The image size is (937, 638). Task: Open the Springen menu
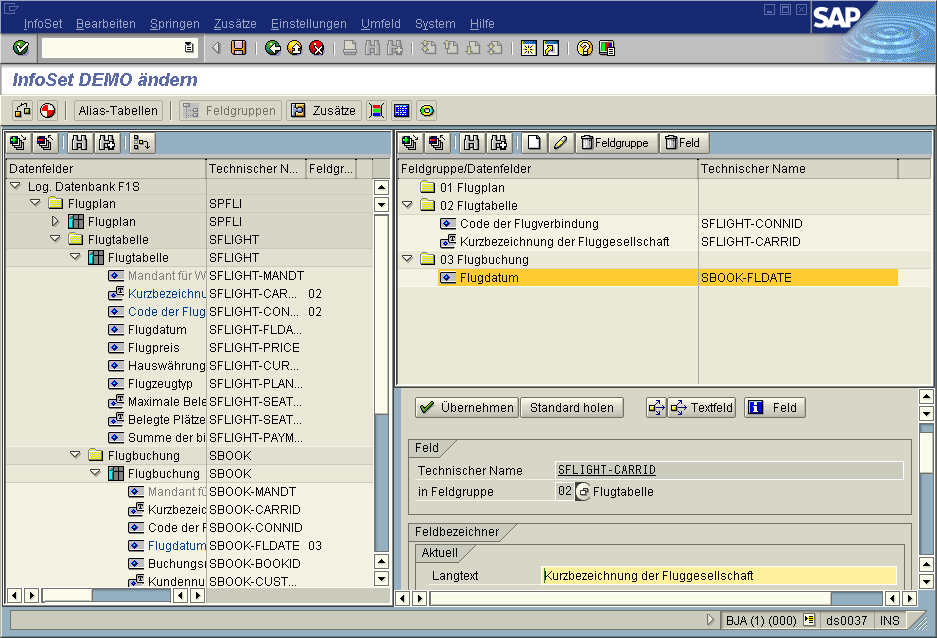[174, 24]
